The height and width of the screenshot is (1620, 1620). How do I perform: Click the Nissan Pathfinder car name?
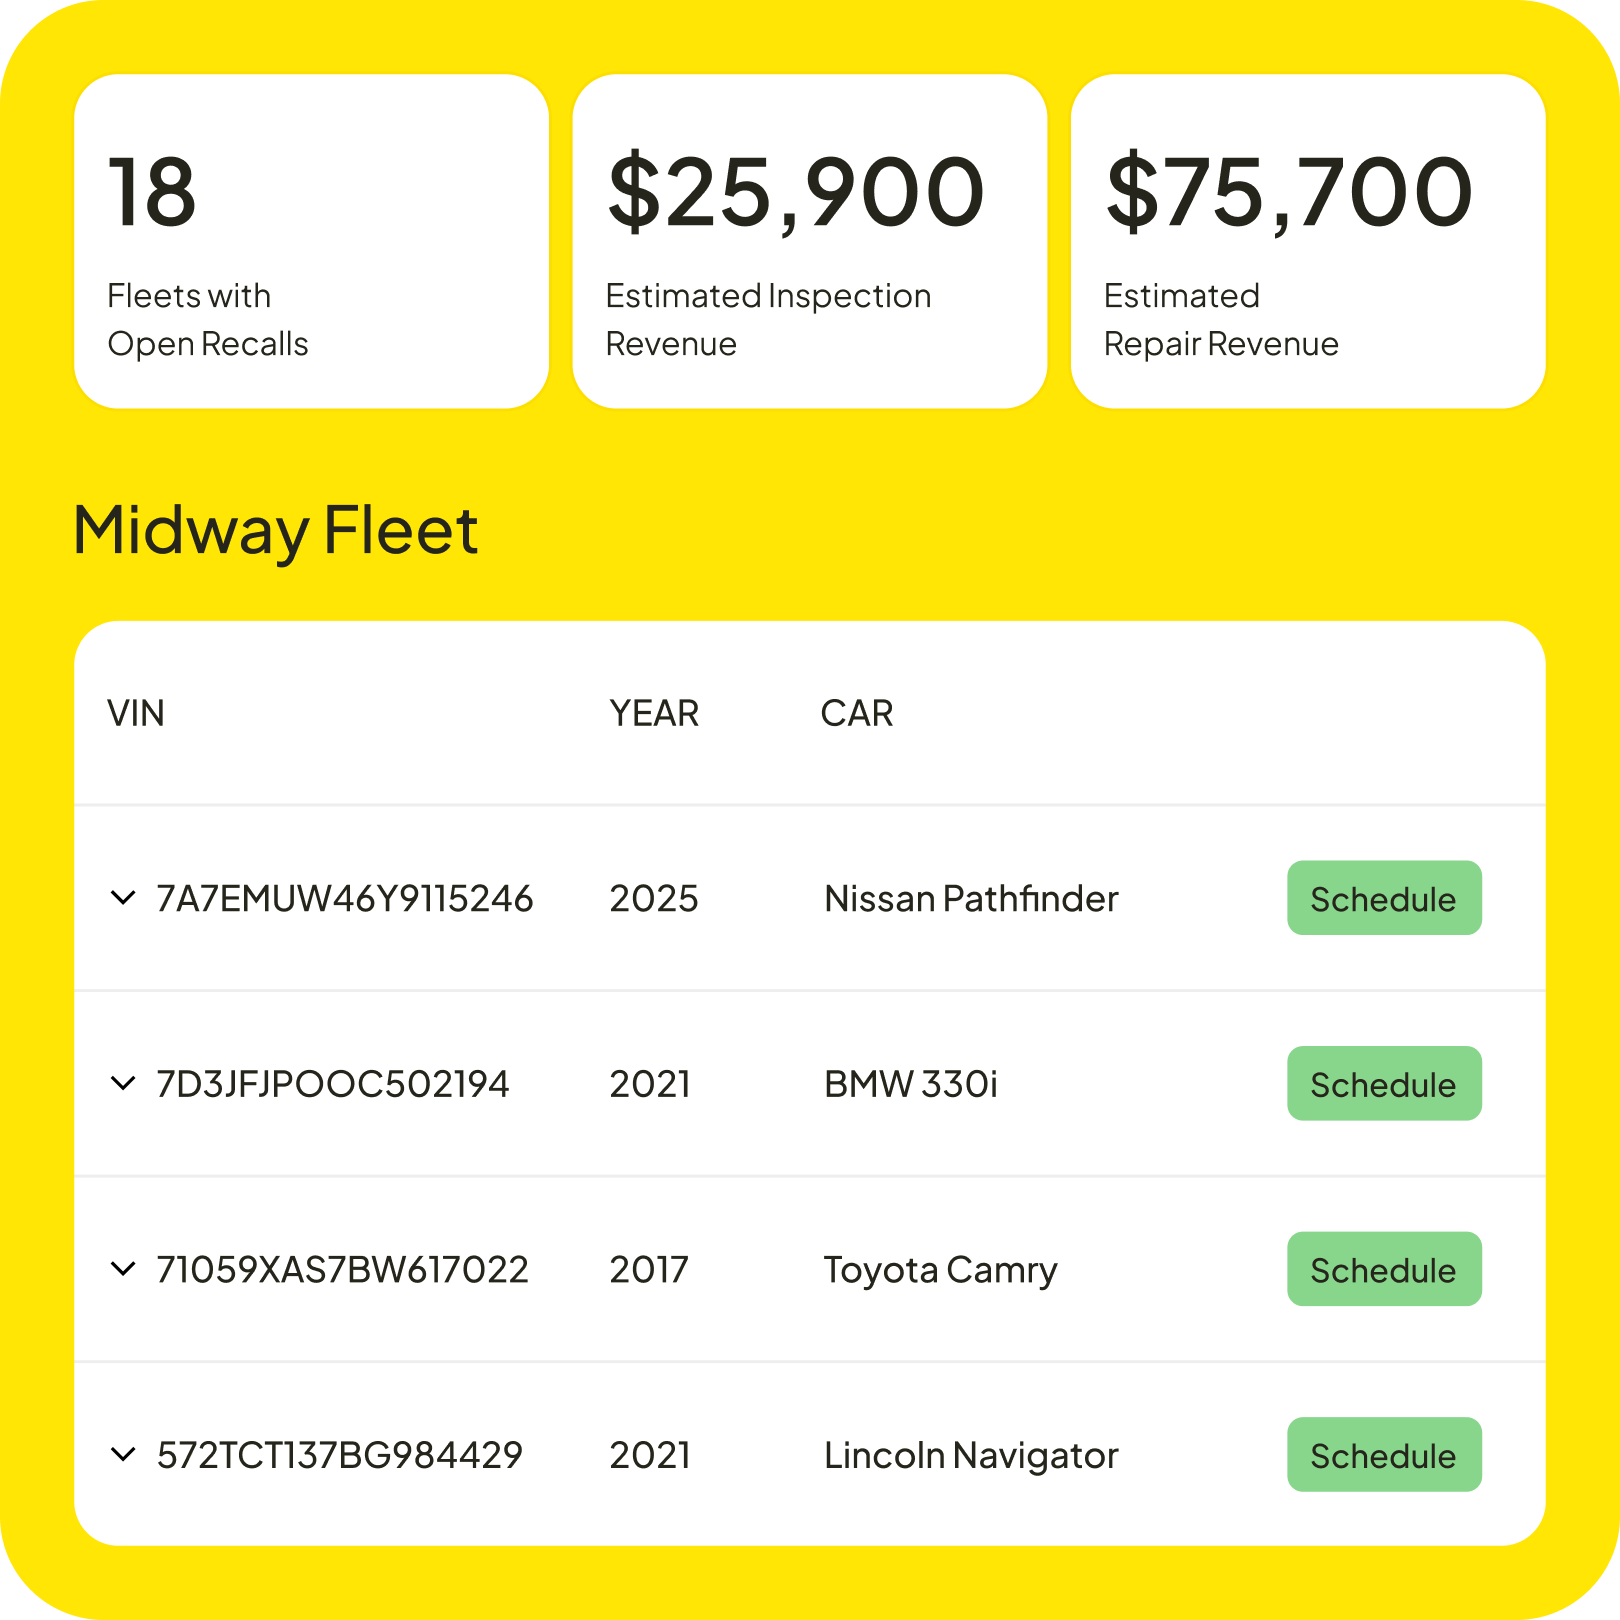pyautogui.click(x=971, y=899)
